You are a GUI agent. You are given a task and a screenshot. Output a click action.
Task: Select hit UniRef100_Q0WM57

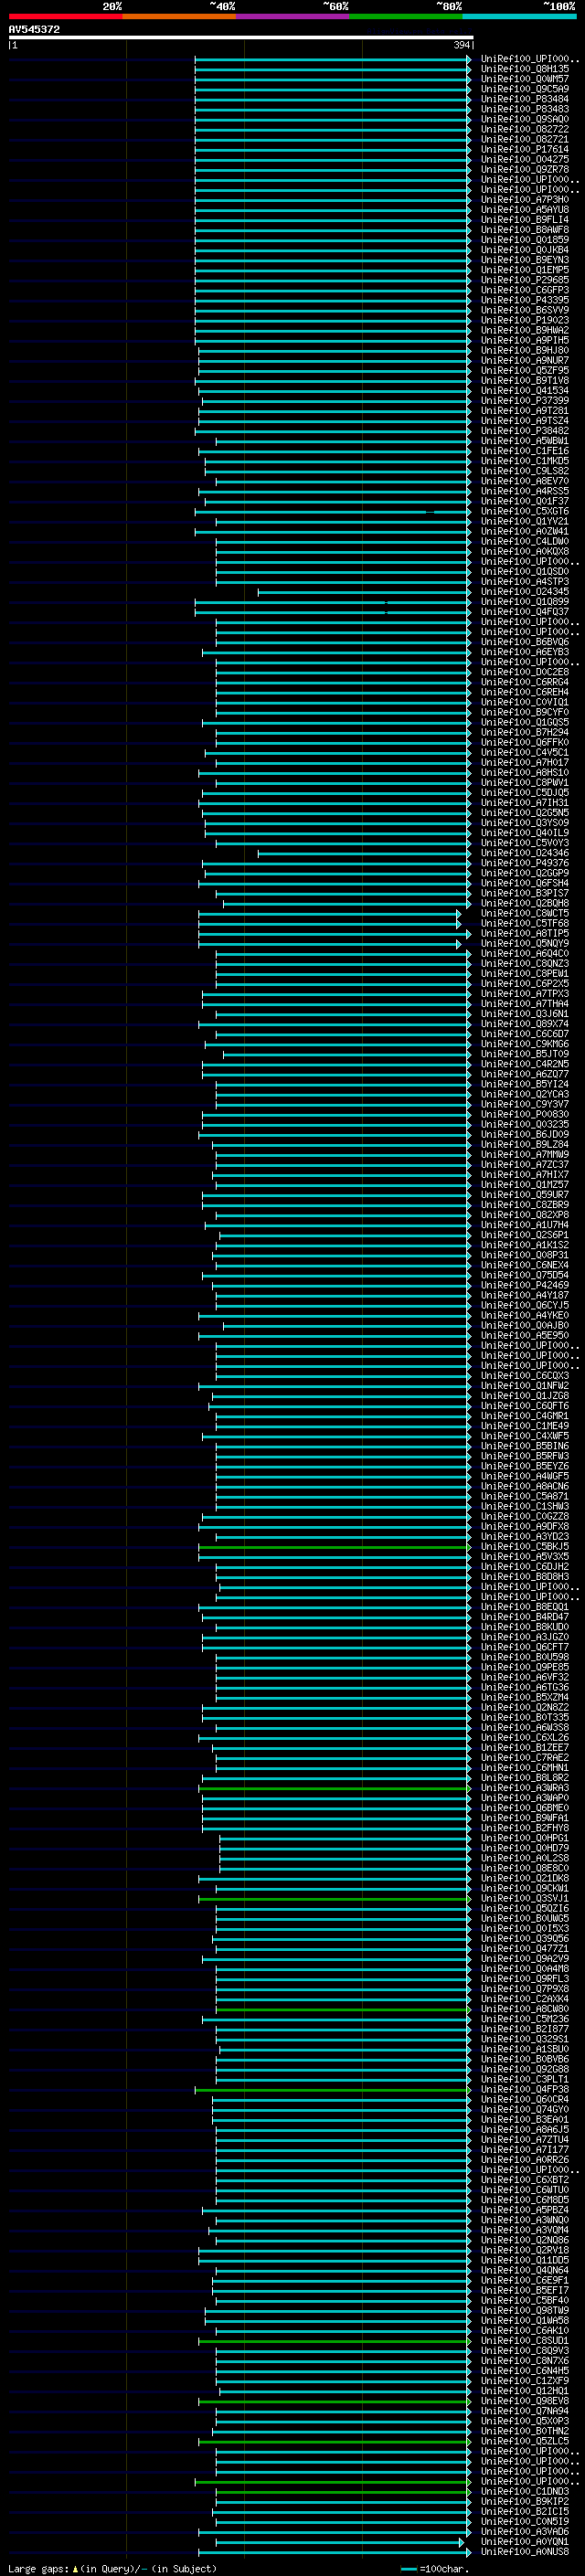point(524,80)
